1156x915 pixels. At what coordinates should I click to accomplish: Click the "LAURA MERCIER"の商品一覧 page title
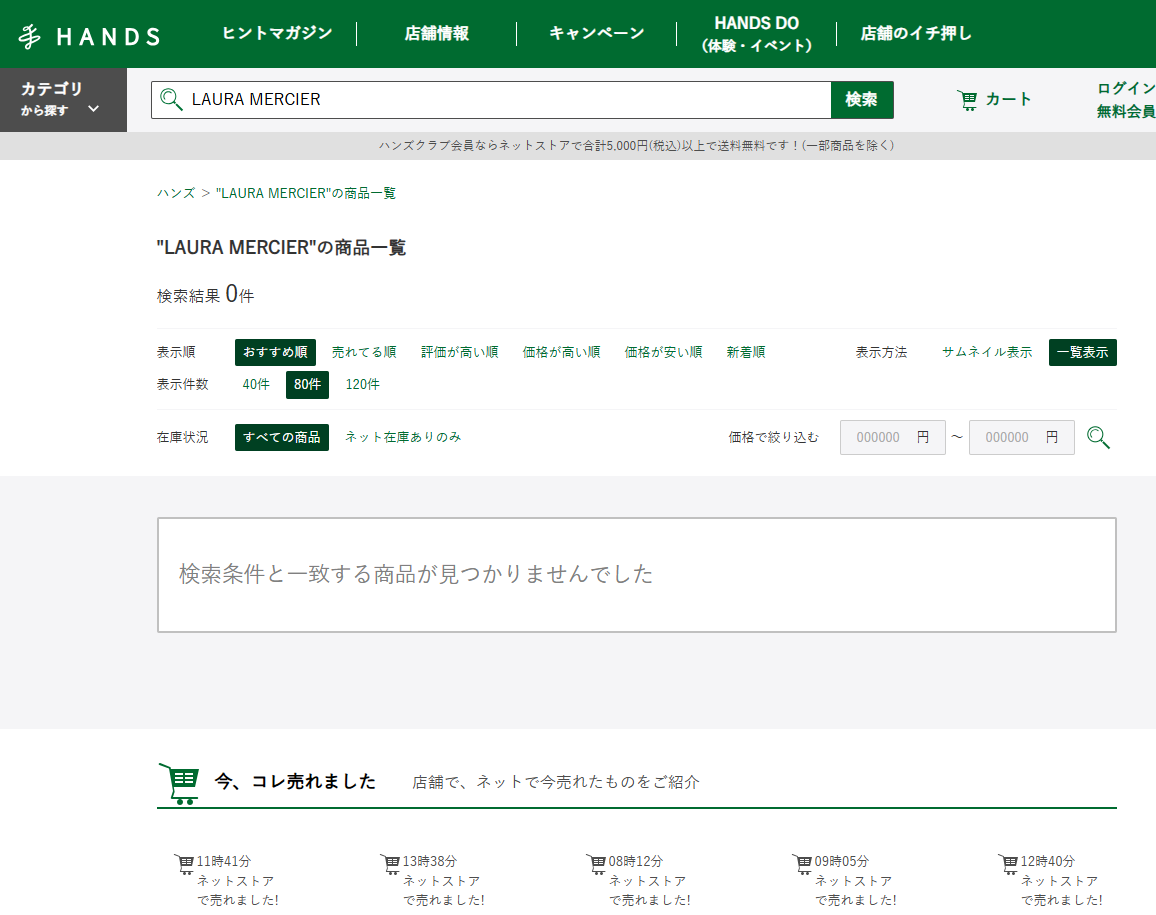point(281,247)
